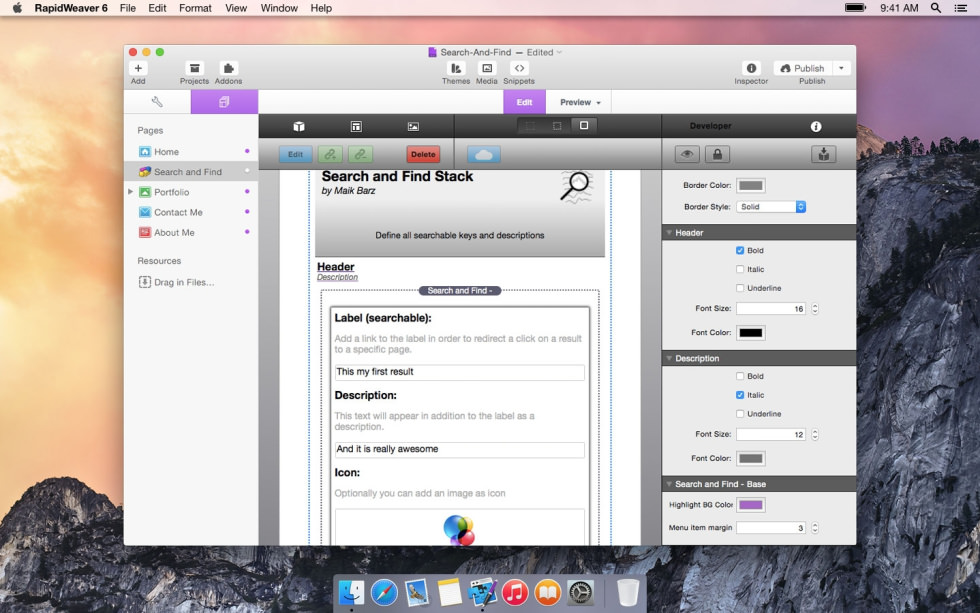Click the red Delete button
This screenshot has width=980, height=613.
point(423,154)
